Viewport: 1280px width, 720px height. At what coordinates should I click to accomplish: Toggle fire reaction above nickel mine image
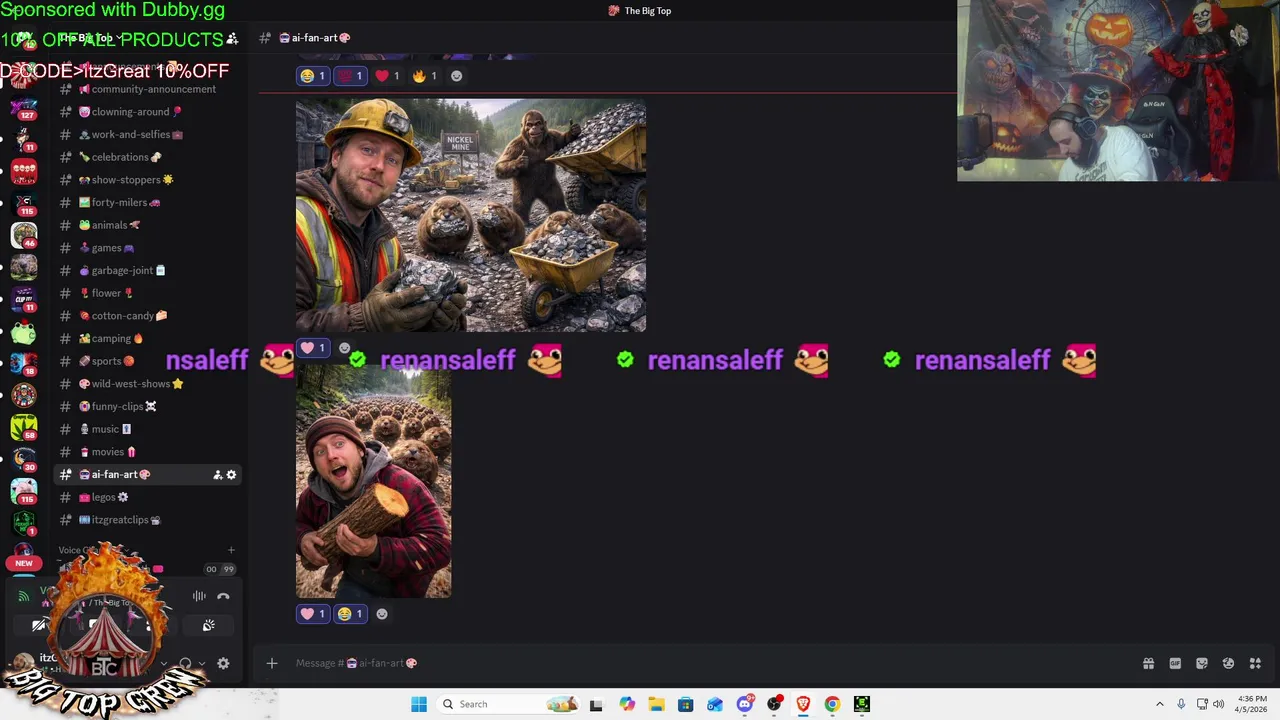click(x=425, y=76)
